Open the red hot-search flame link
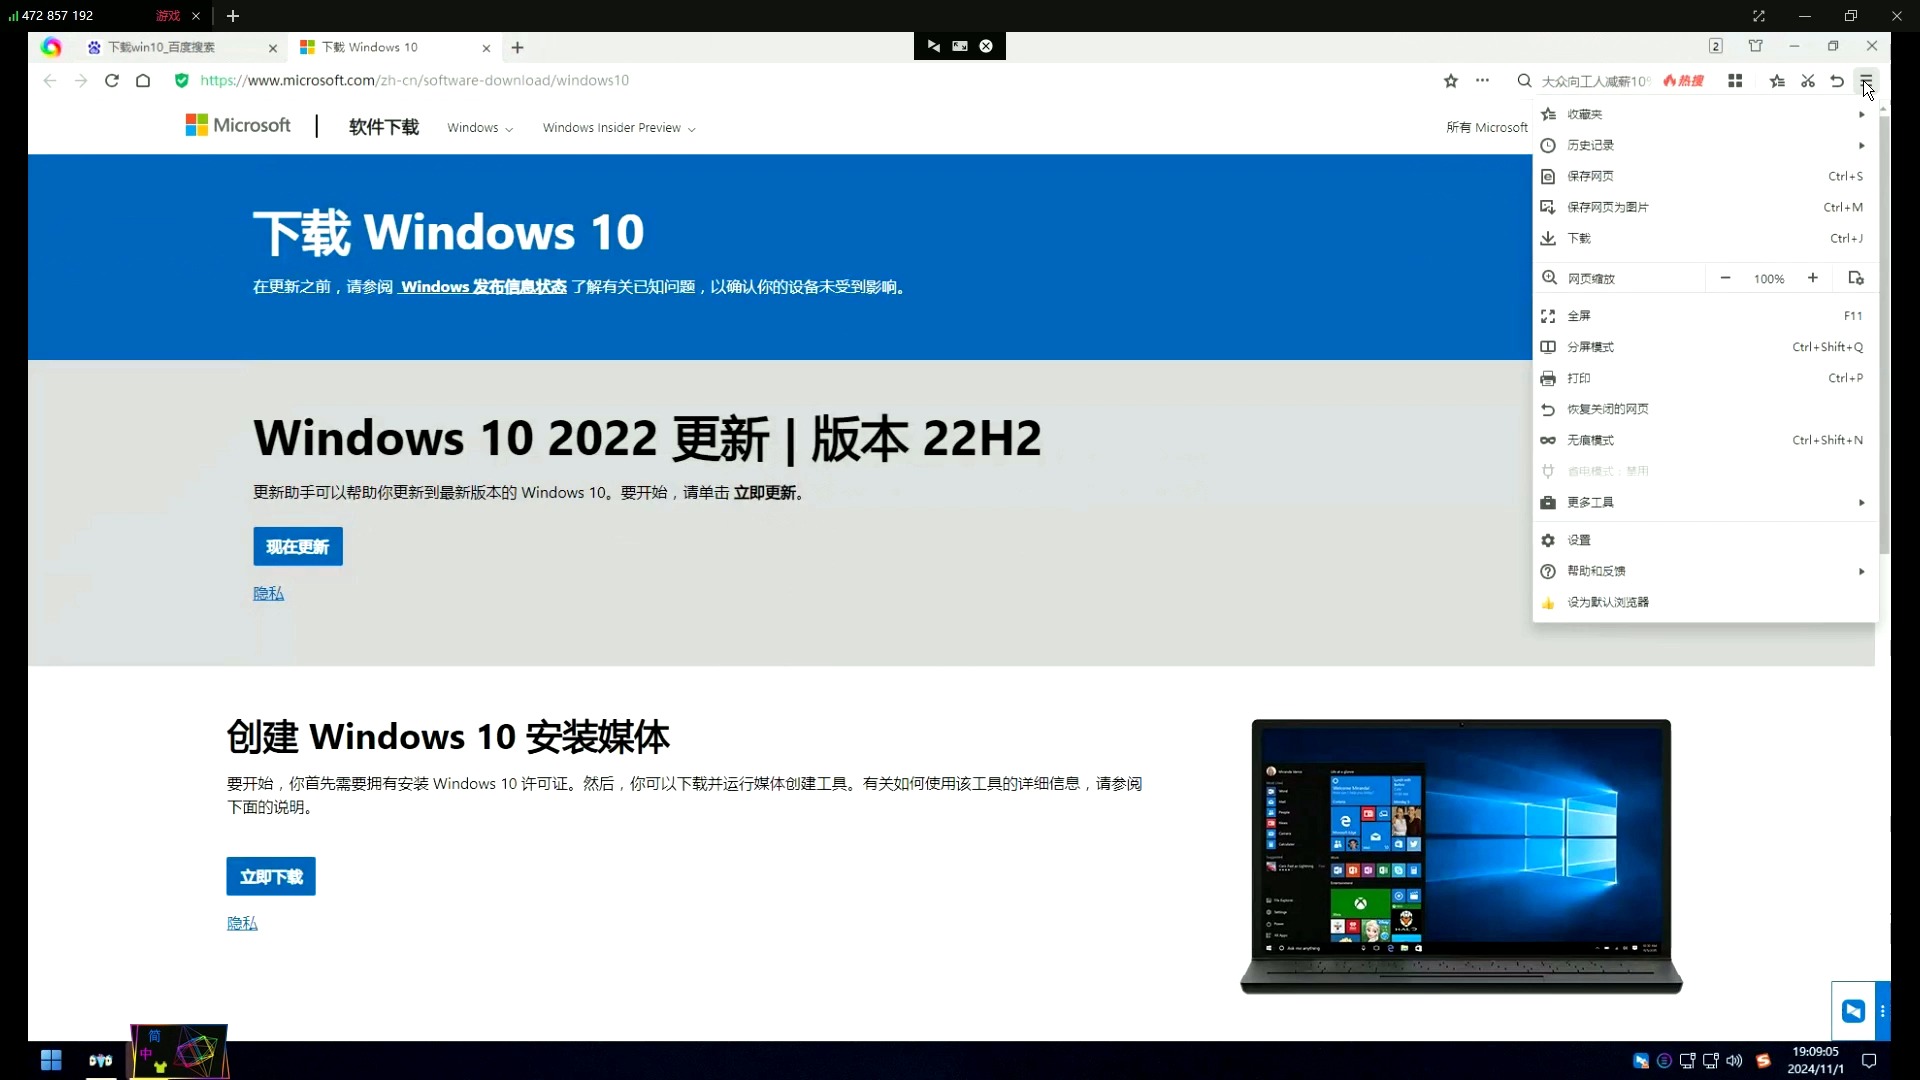The height and width of the screenshot is (1080, 1920). tap(1683, 81)
